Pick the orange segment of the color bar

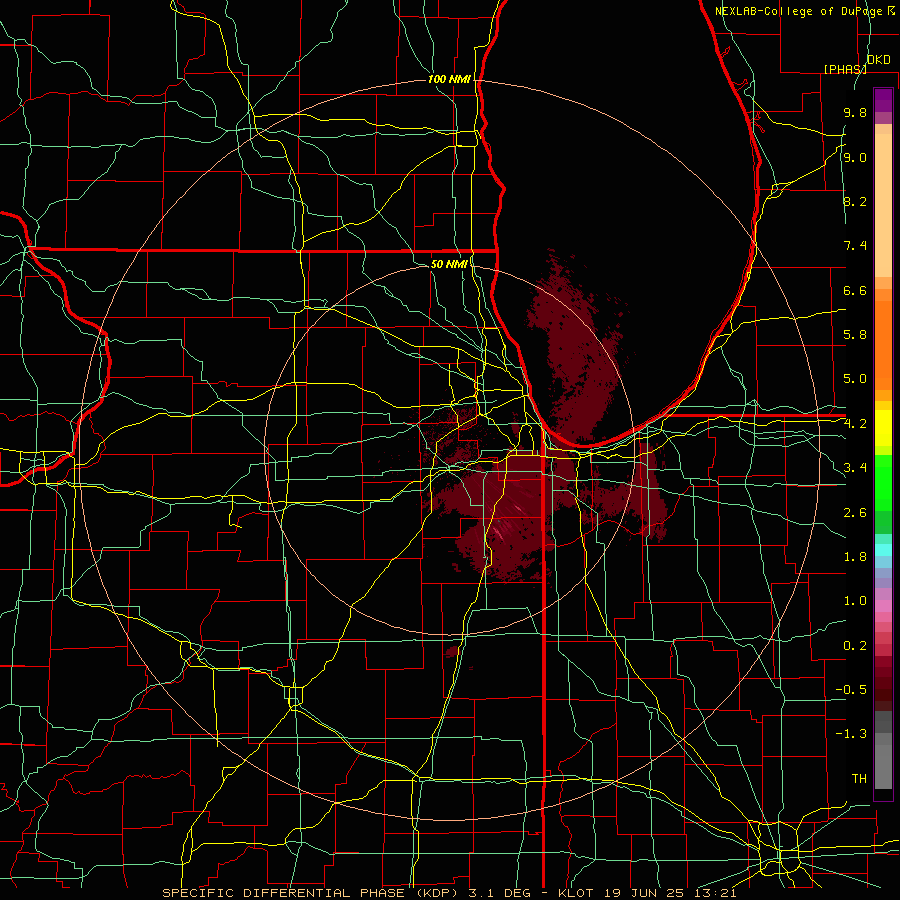(883, 346)
